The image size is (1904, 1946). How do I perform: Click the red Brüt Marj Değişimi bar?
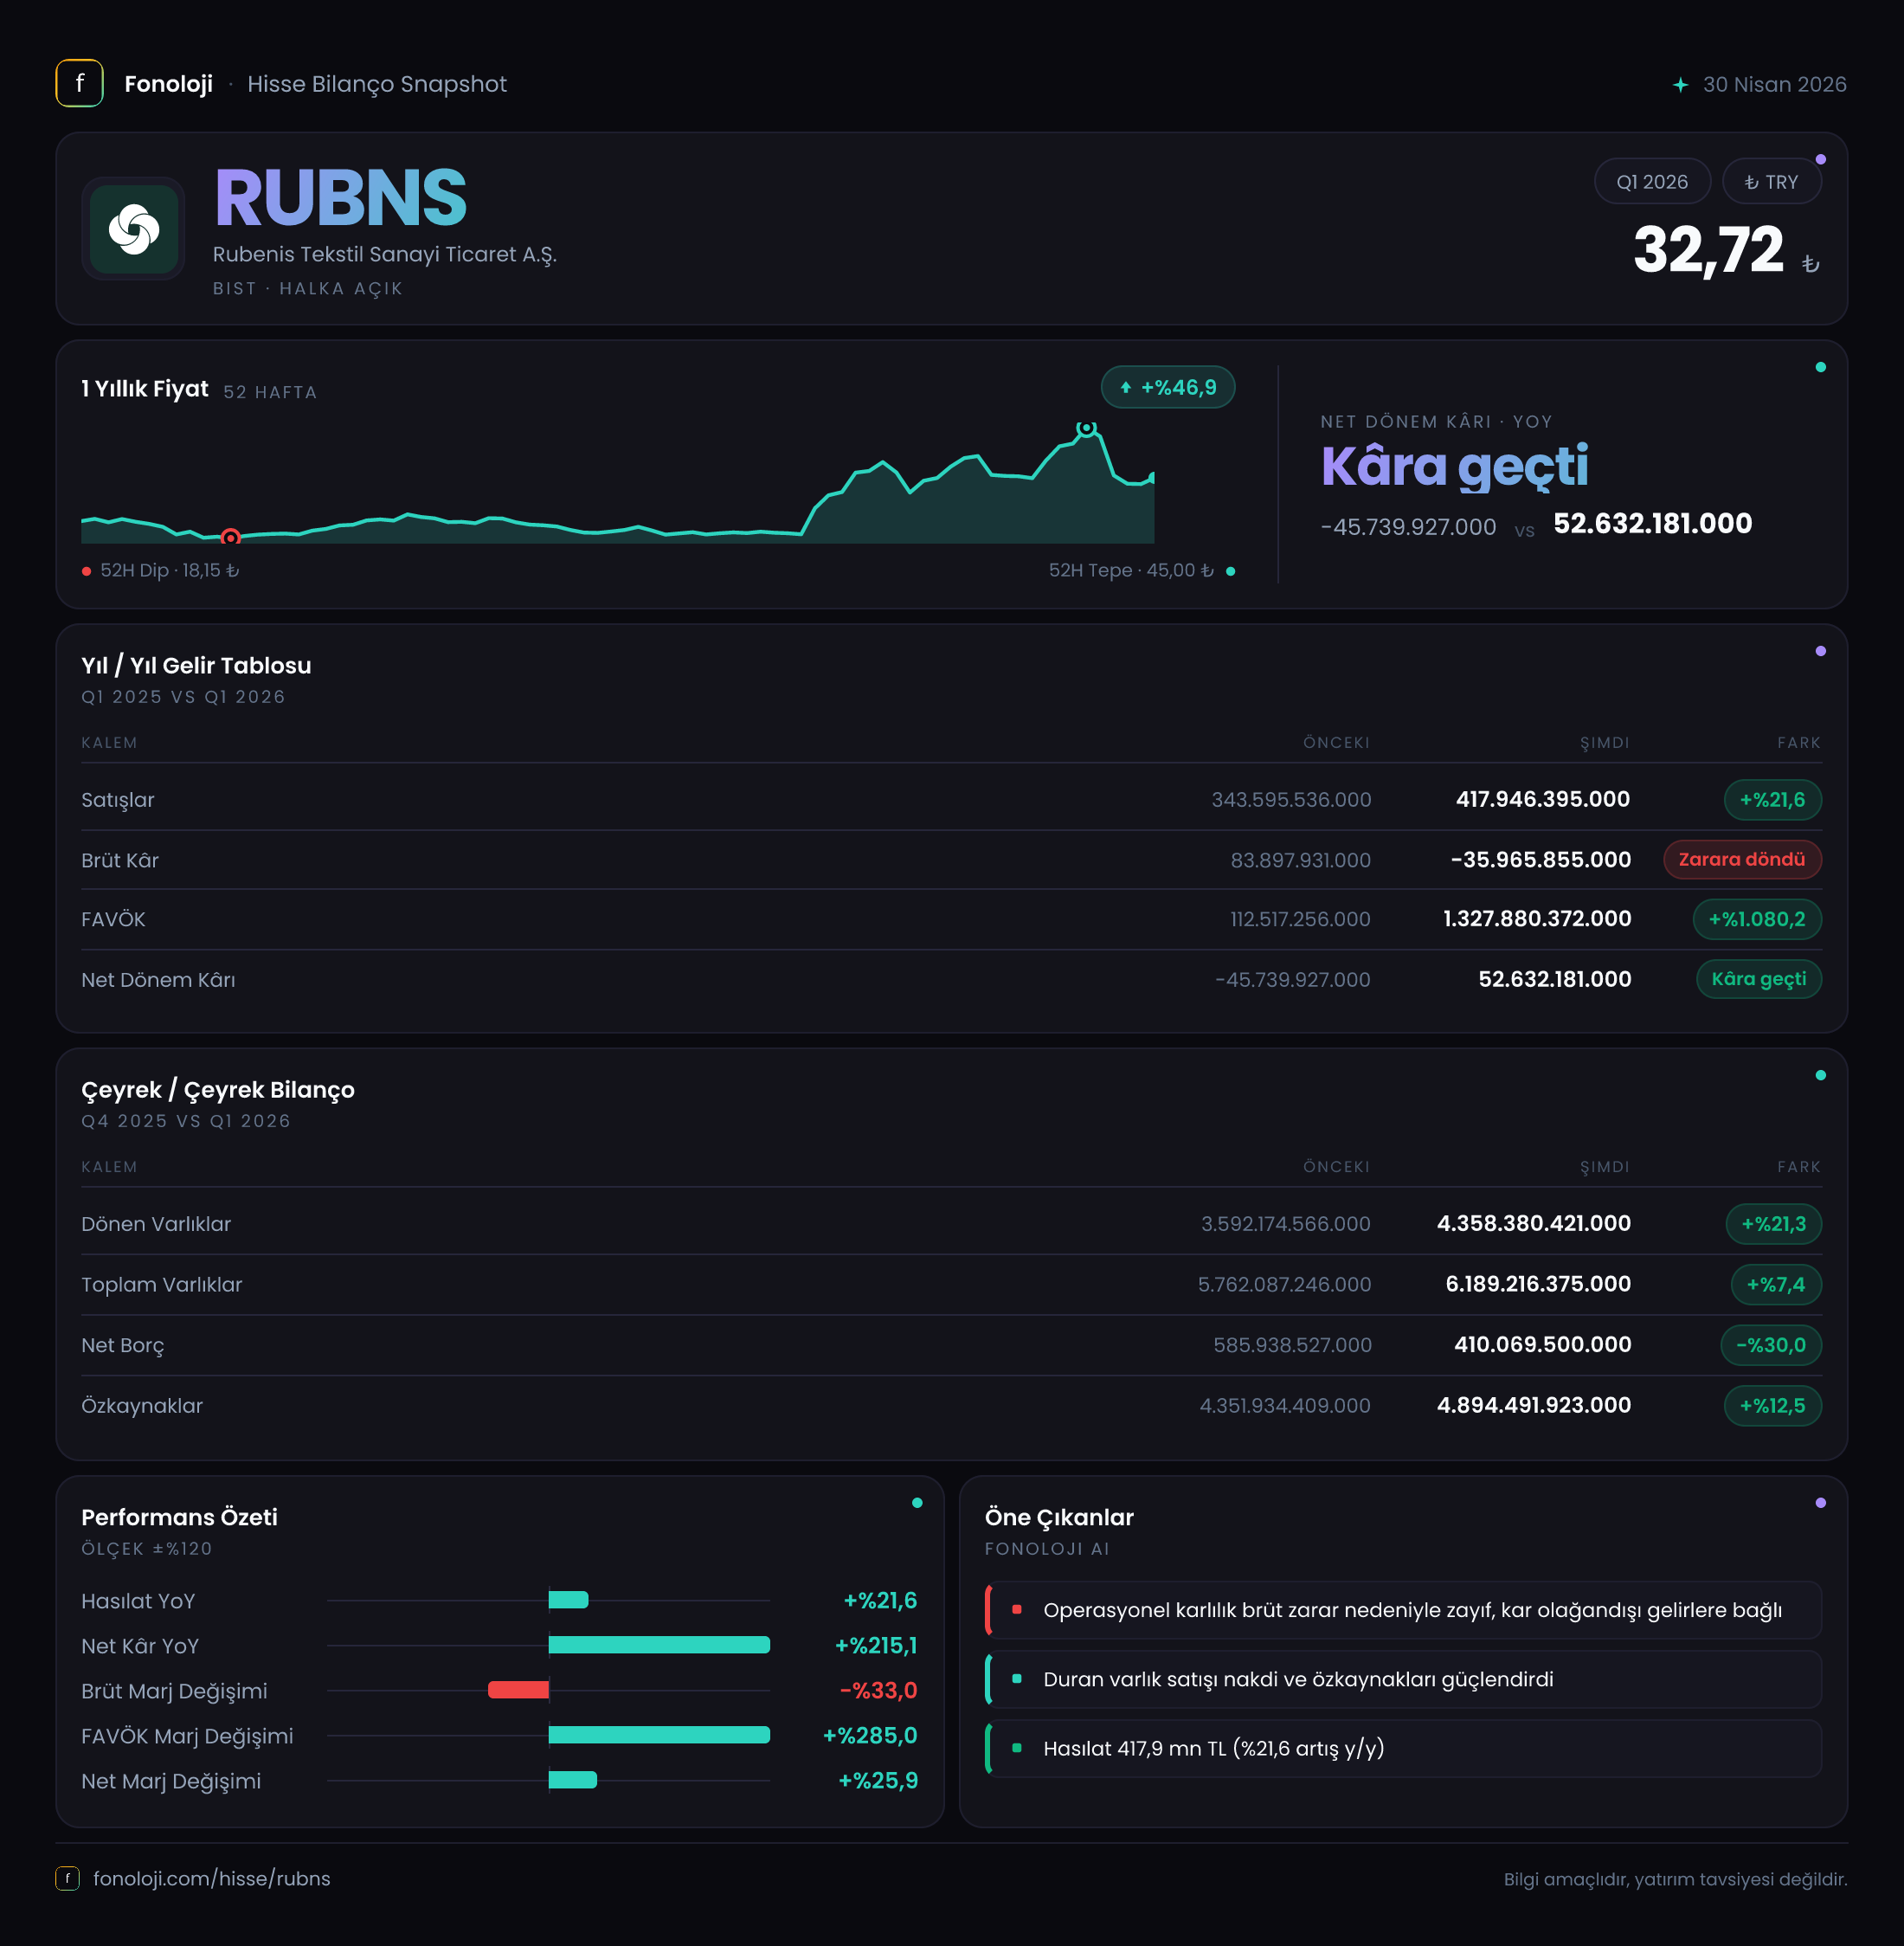(518, 1690)
